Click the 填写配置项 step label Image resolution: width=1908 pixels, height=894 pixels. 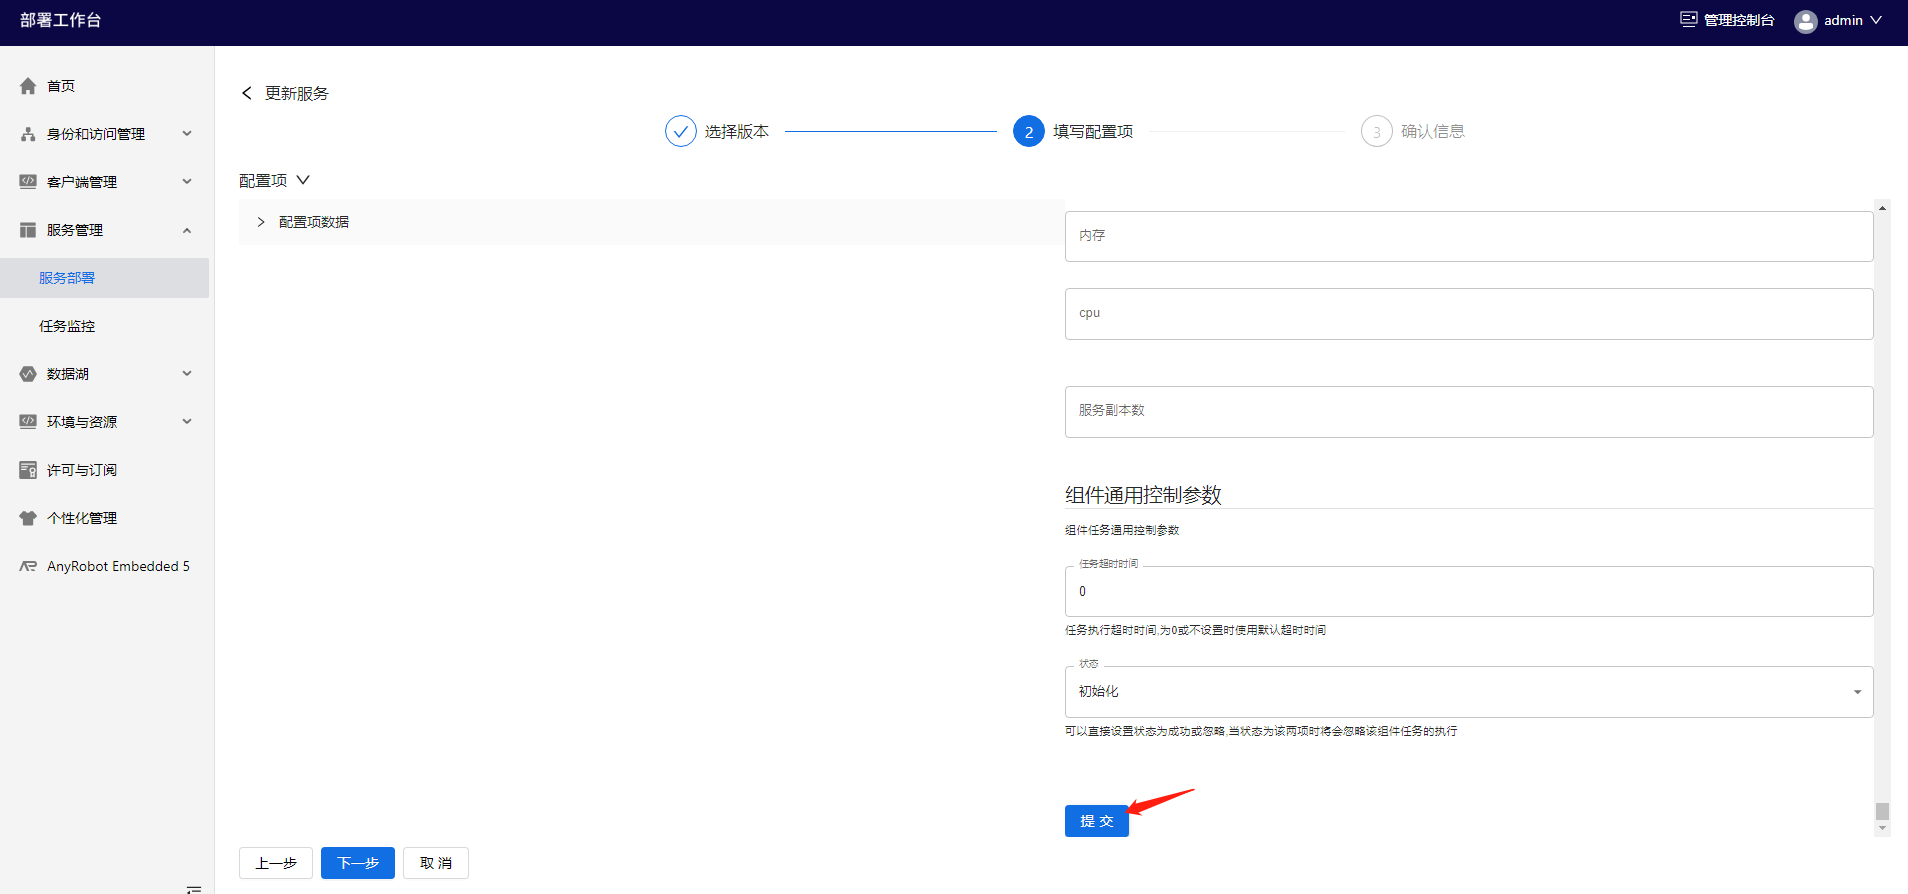(1093, 131)
